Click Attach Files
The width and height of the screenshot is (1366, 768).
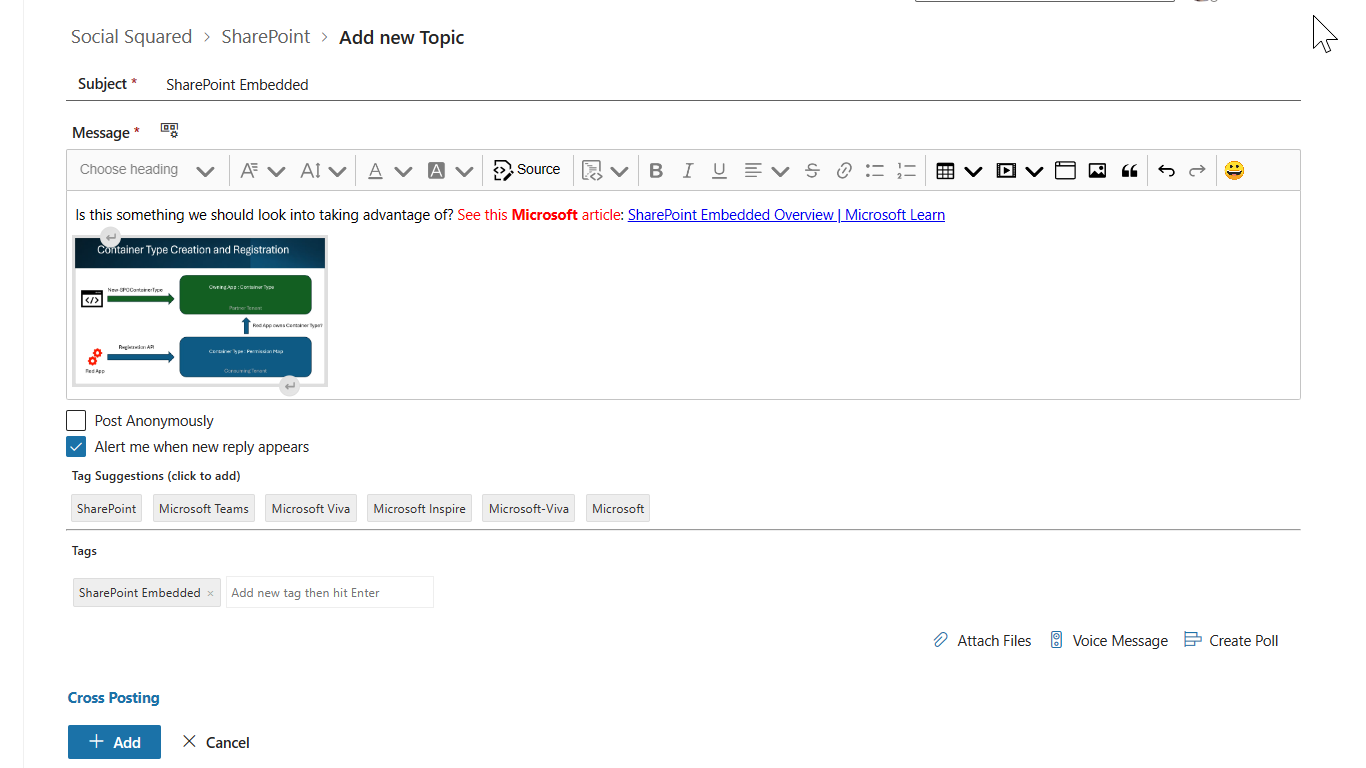(982, 641)
